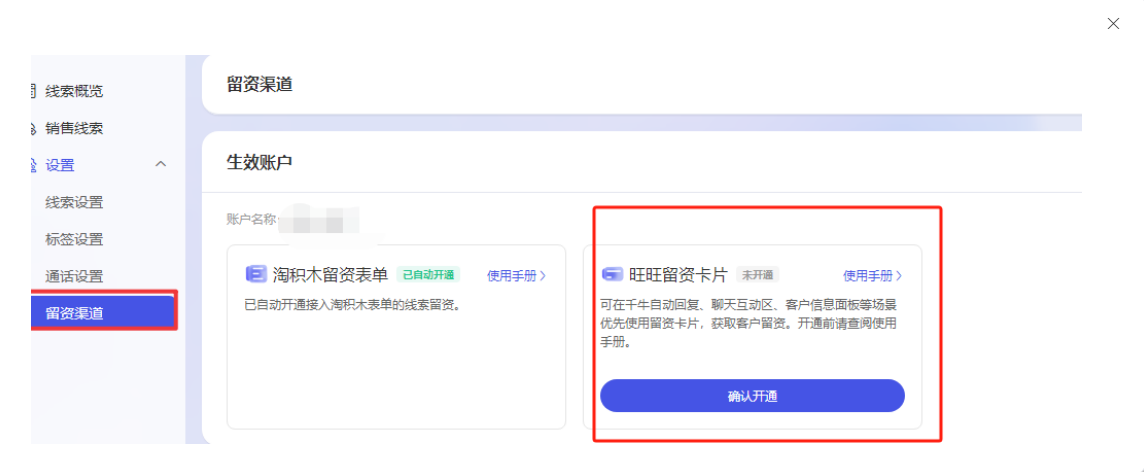Open 销售线索 in the sidebar
This screenshot has height=472, width=1144.
tap(74, 128)
